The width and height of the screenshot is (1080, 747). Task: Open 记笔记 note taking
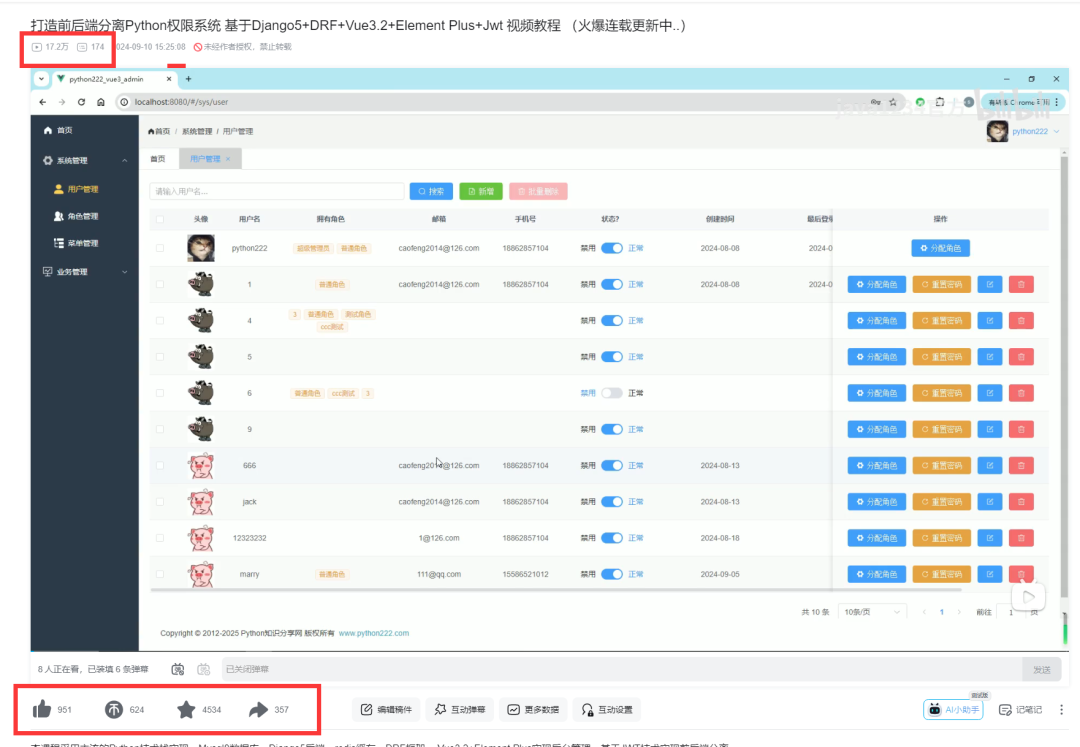[x=1021, y=710]
